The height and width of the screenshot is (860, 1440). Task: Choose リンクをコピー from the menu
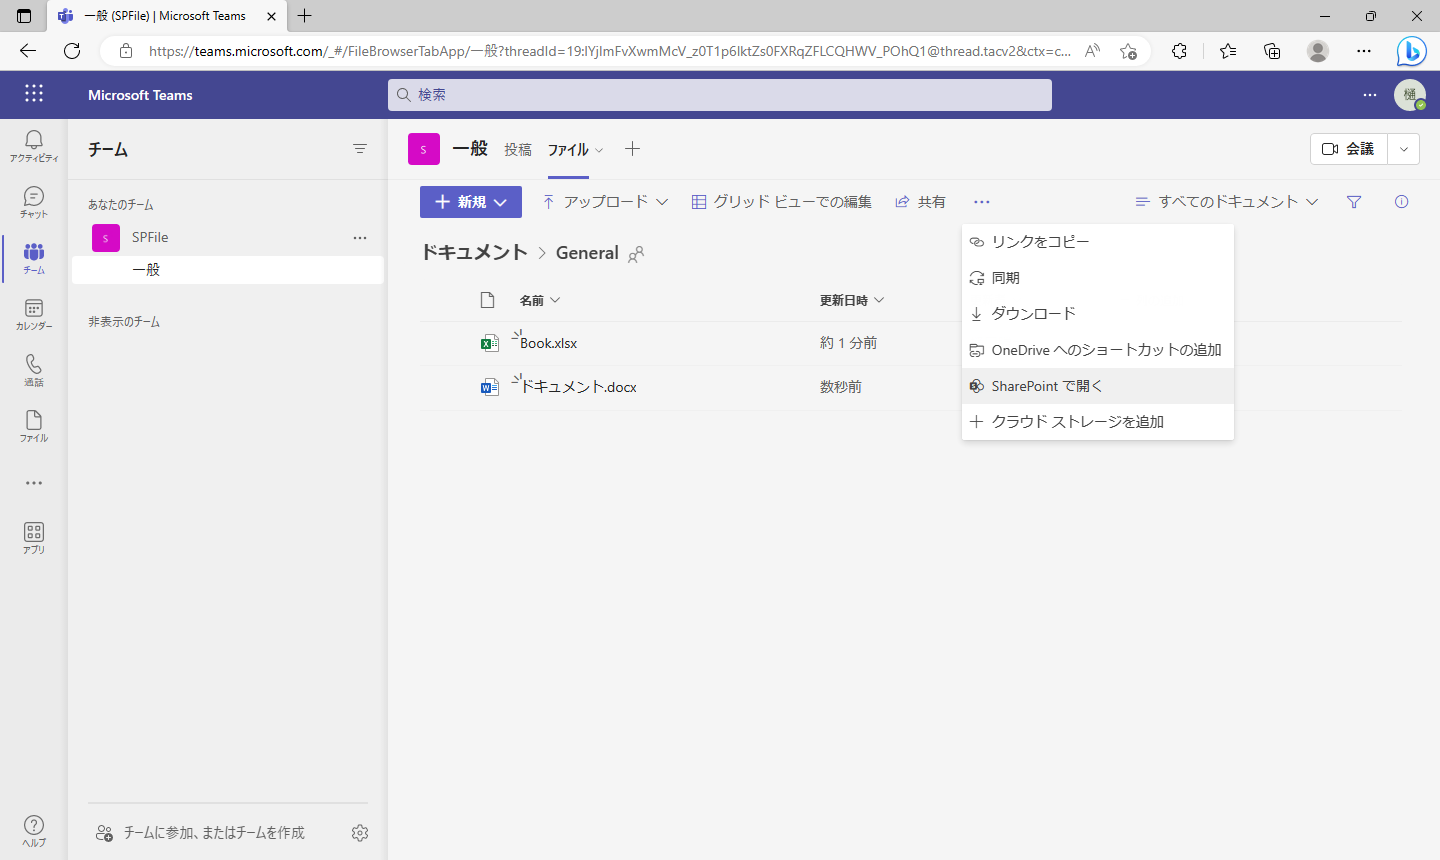[x=1098, y=242]
